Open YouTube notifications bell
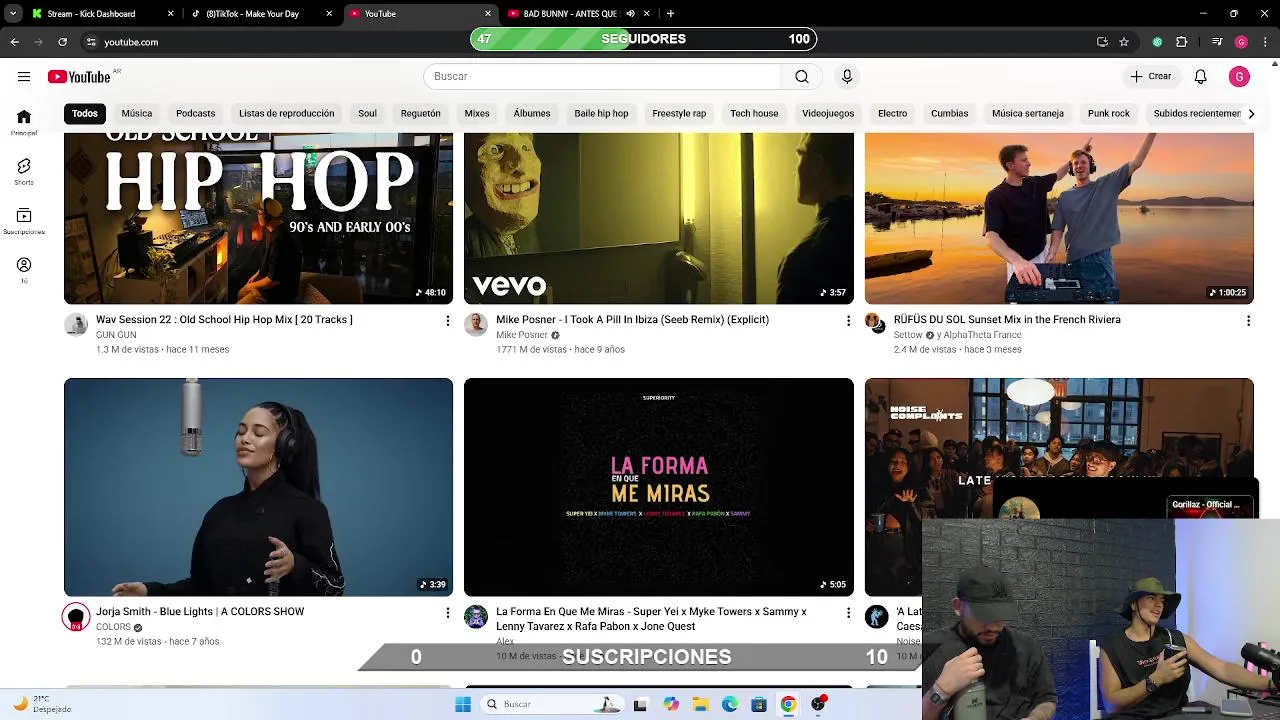 pyautogui.click(x=1200, y=76)
